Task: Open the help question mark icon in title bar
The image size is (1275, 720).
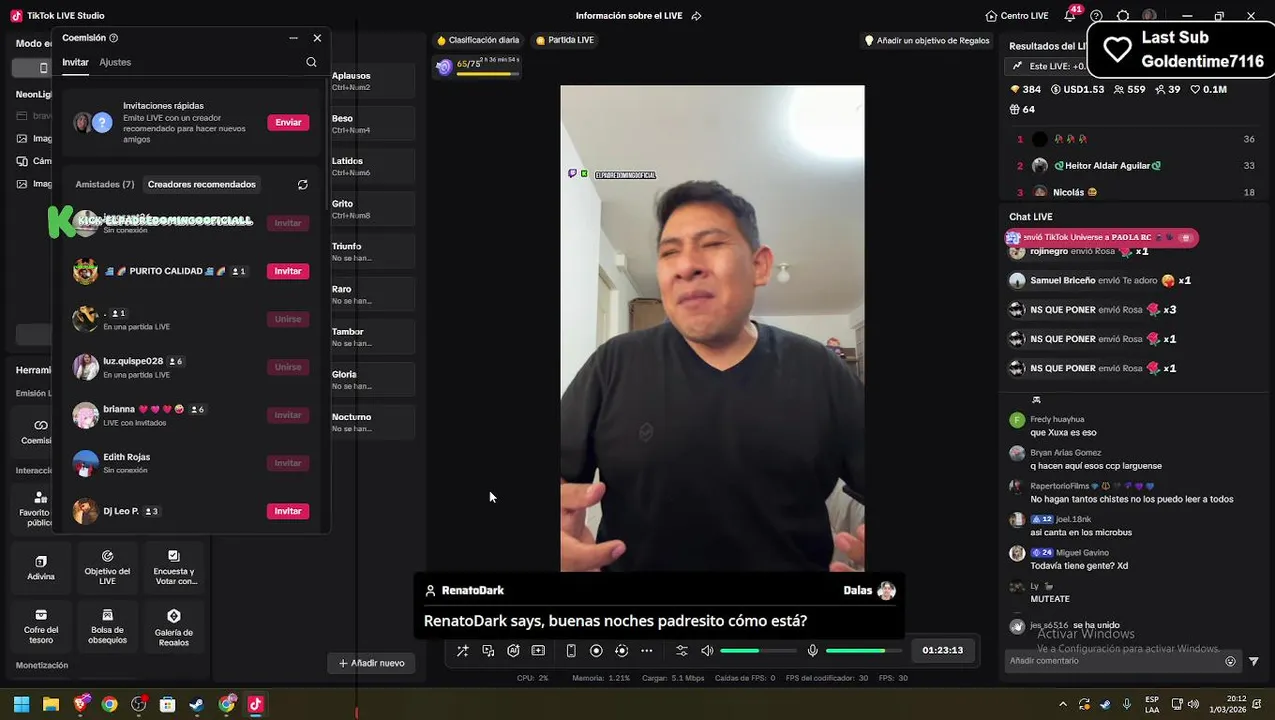Action: click(x=1097, y=16)
